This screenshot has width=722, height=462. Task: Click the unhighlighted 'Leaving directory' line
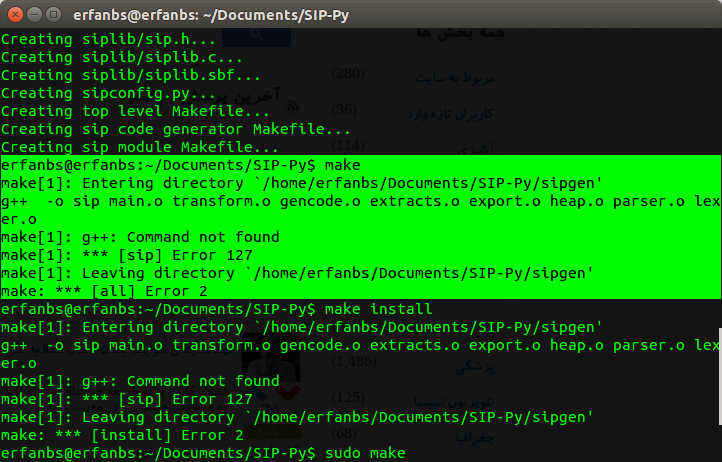pyautogui.click(x=297, y=417)
